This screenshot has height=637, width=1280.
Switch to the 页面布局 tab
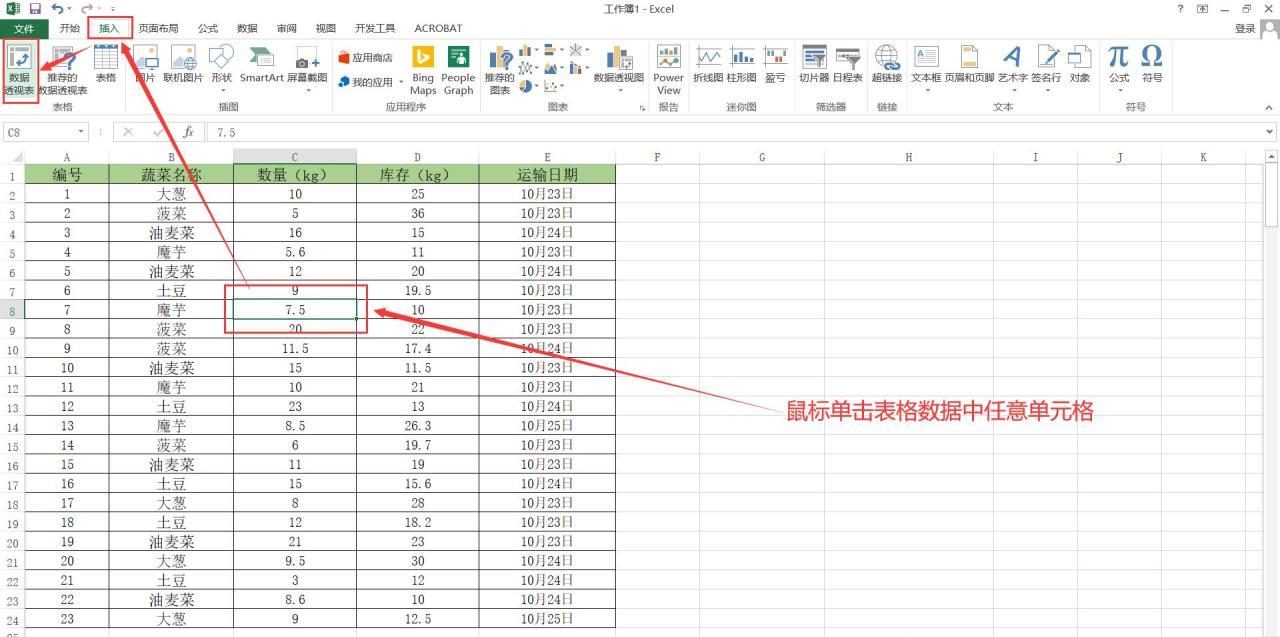pyautogui.click(x=158, y=28)
